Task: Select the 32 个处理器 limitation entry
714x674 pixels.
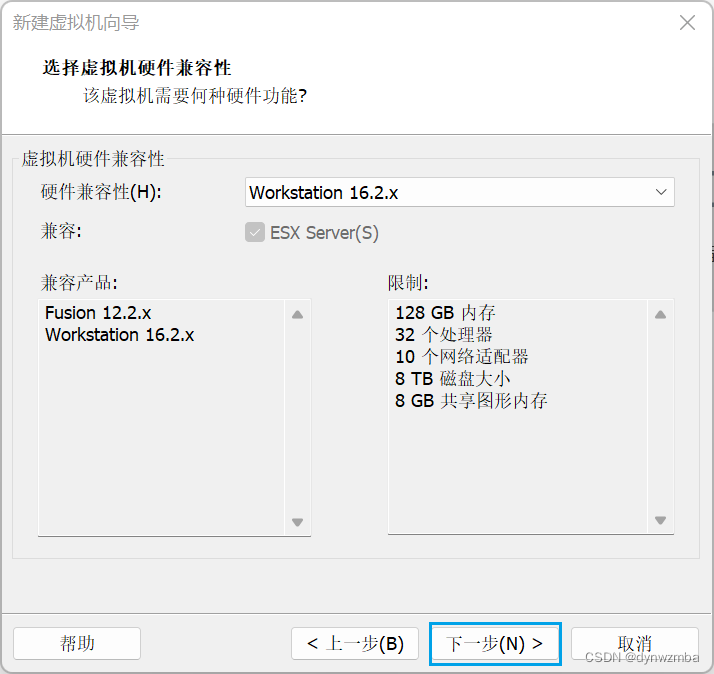Action: (444, 335)
